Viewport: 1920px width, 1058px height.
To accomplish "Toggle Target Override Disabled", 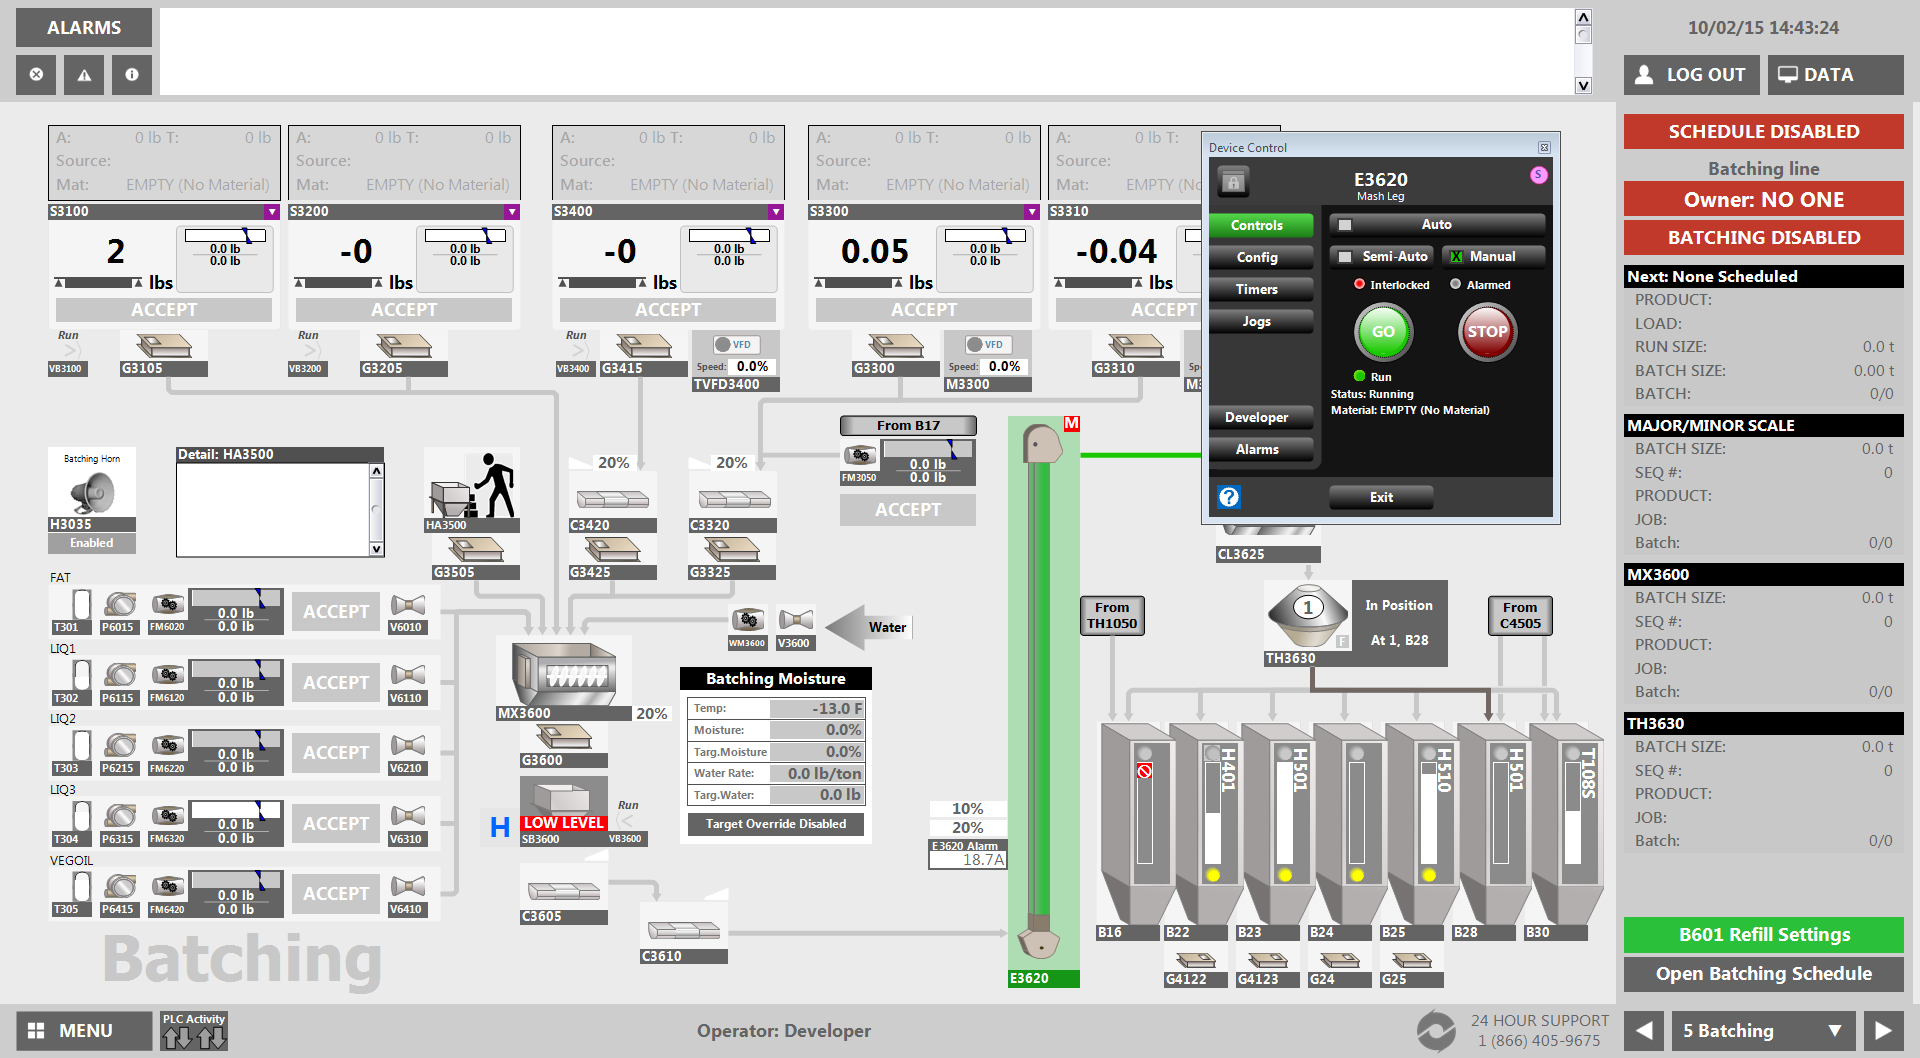I will 776,824.
